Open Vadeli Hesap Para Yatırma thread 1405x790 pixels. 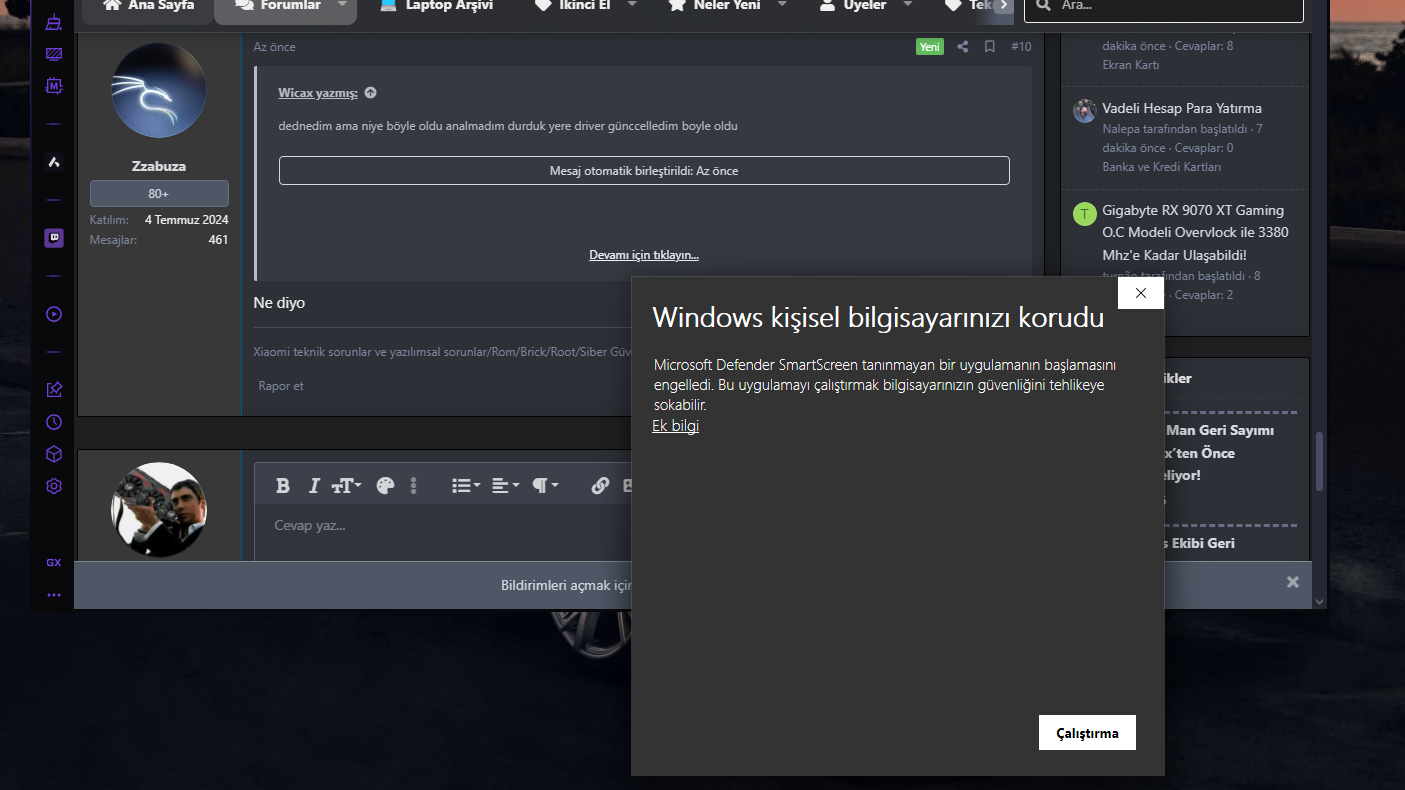point(1182,108)
